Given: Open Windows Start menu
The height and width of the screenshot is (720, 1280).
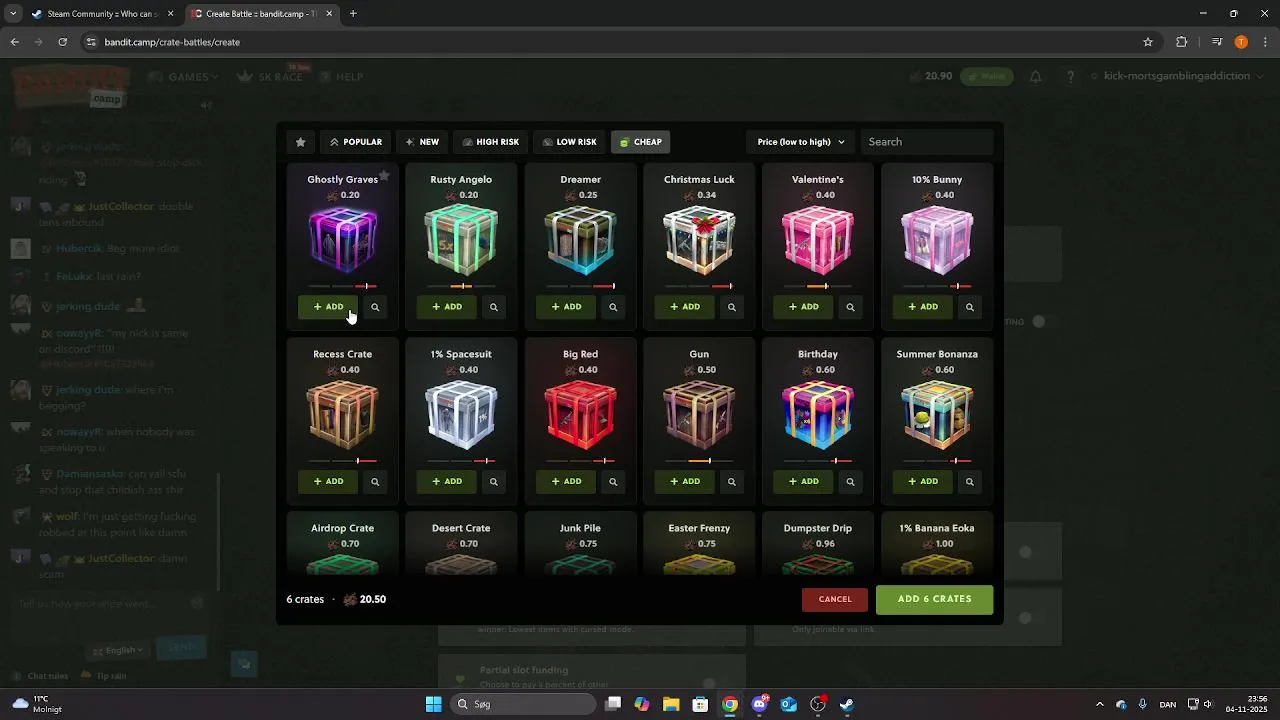Looking at the screenshot, I should [x=433, y=704].
